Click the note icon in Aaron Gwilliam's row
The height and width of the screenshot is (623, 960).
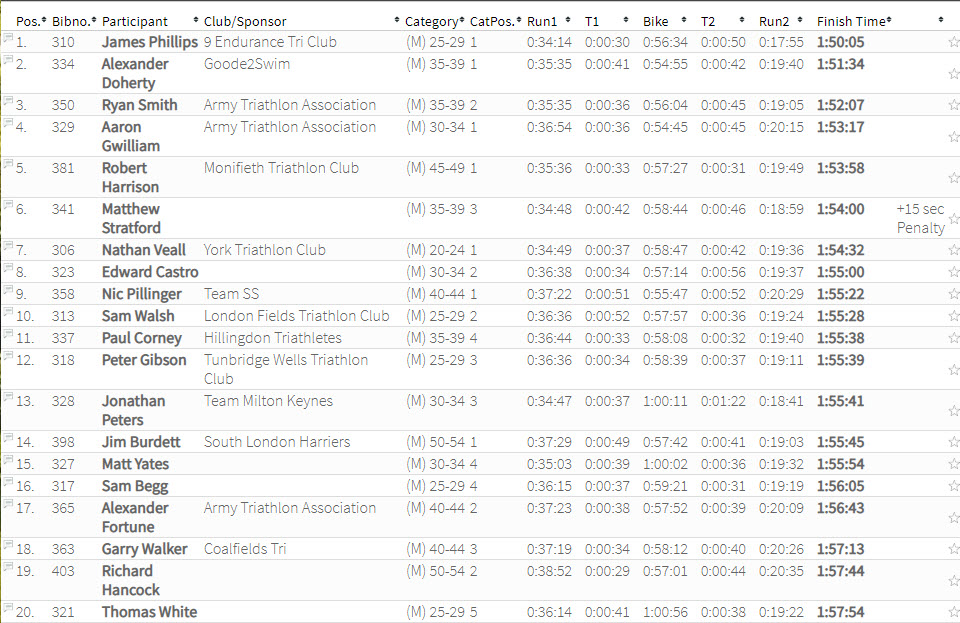[8, 122]
